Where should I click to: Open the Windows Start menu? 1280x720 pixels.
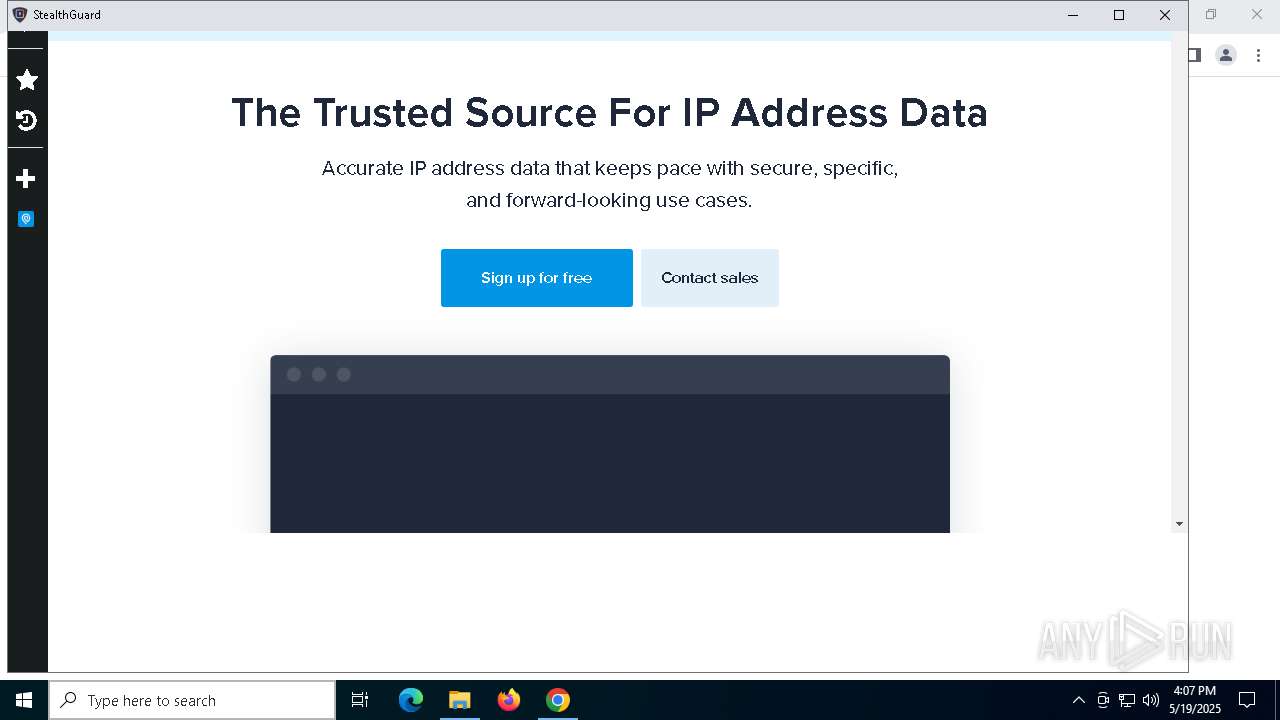24,700
